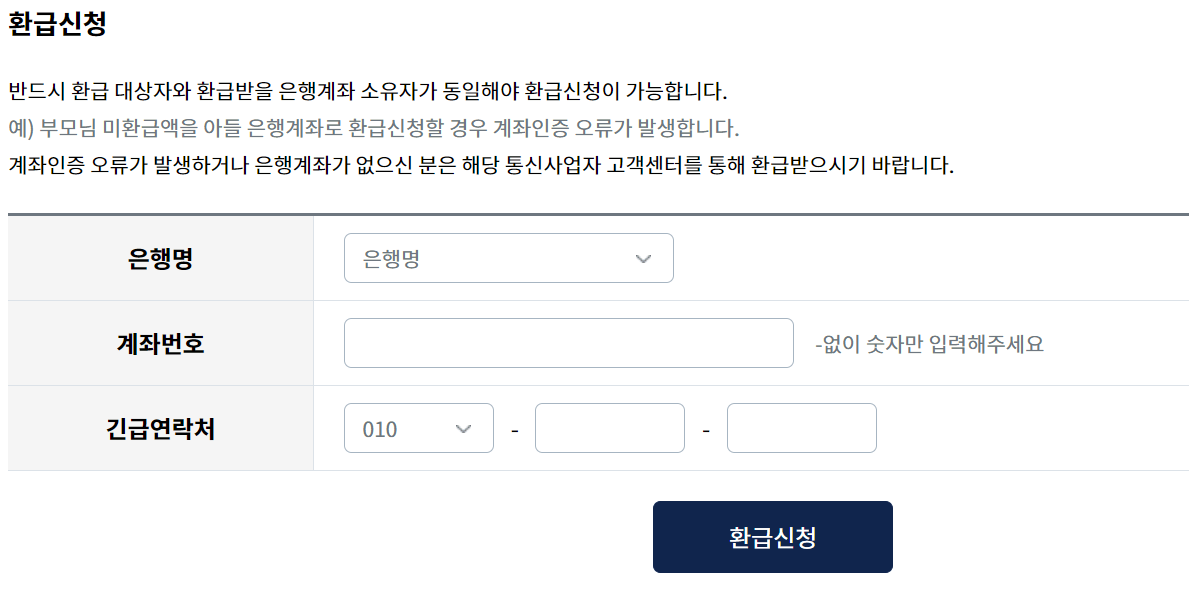The width and height of the screenshot is (1189, 611).
Task: Click the 계좌번호 row label
Action: click(160, 342)
